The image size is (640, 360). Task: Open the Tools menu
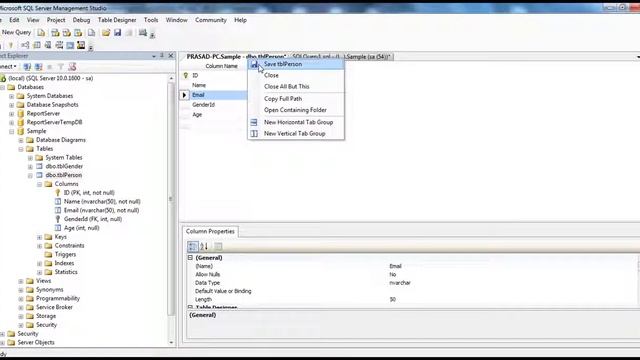(x=151, y=20)
